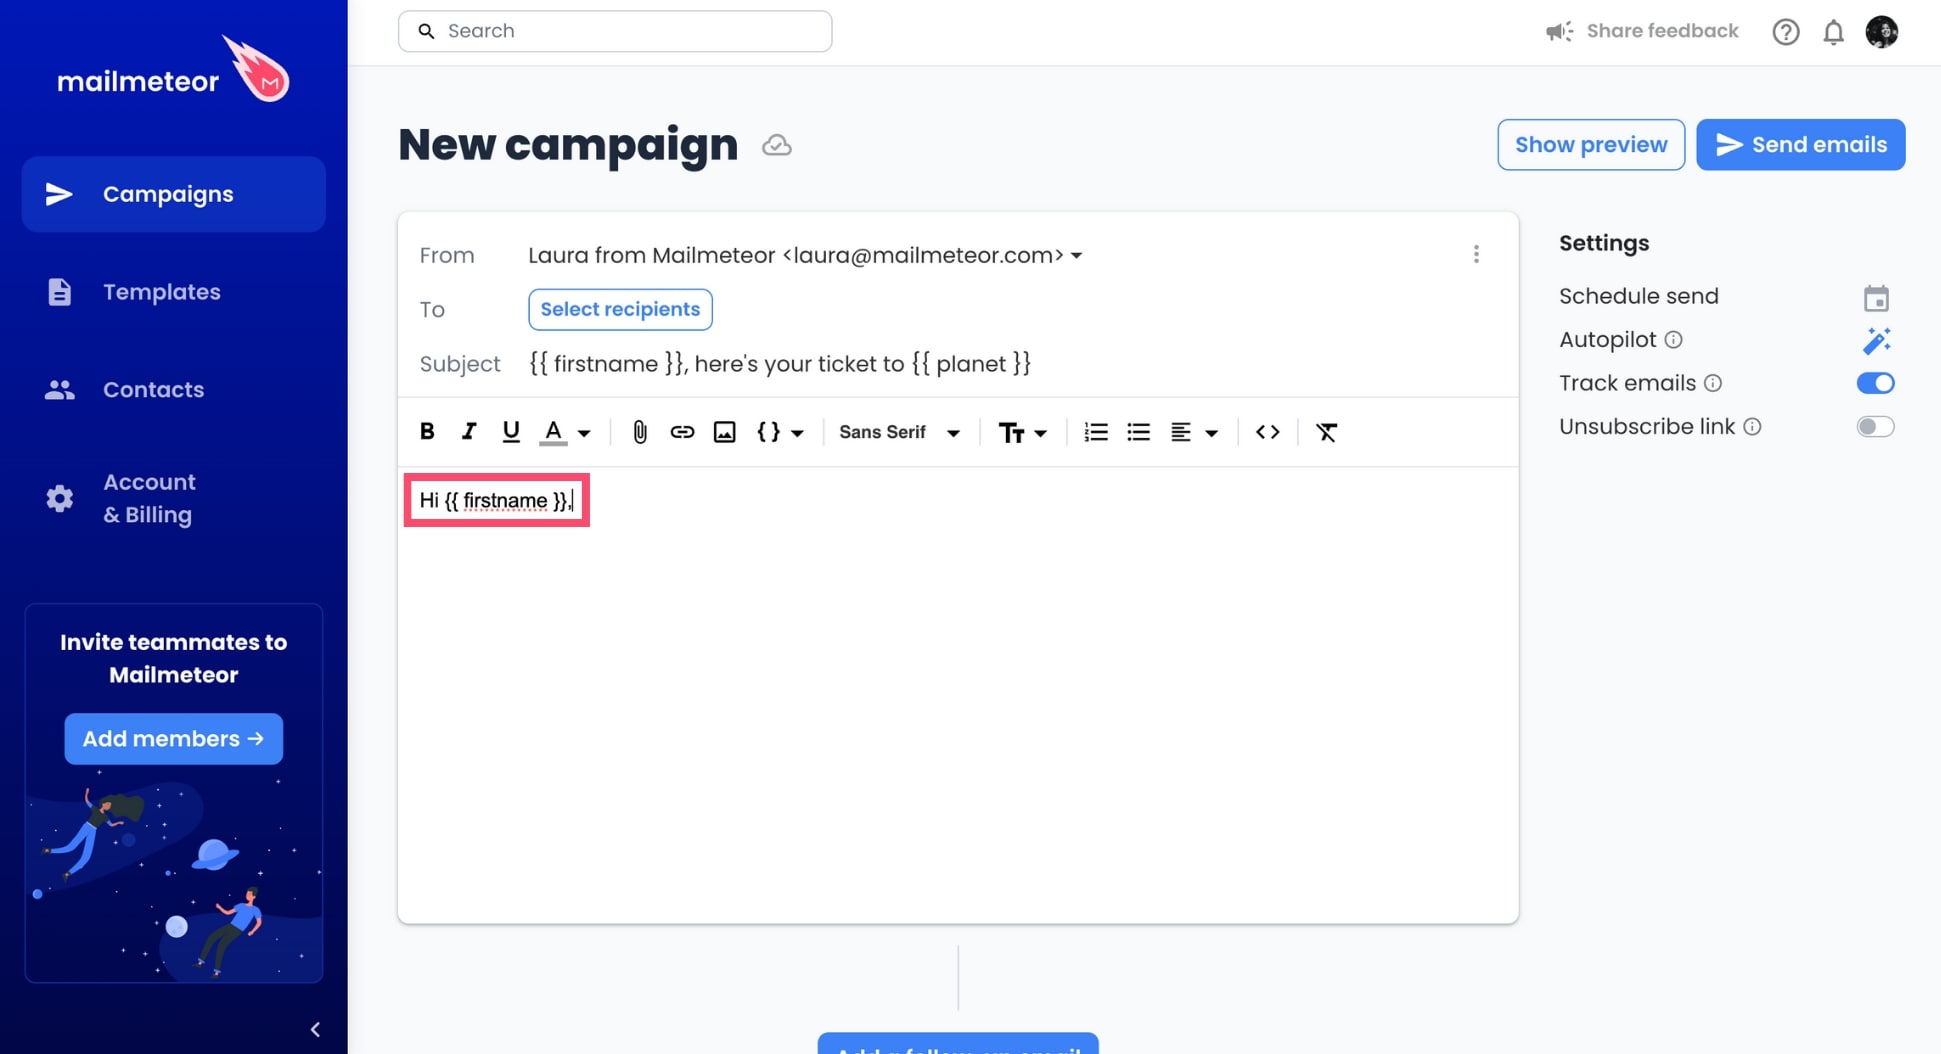
Task: Show info about Track emails
Action: click(1713, 383)
